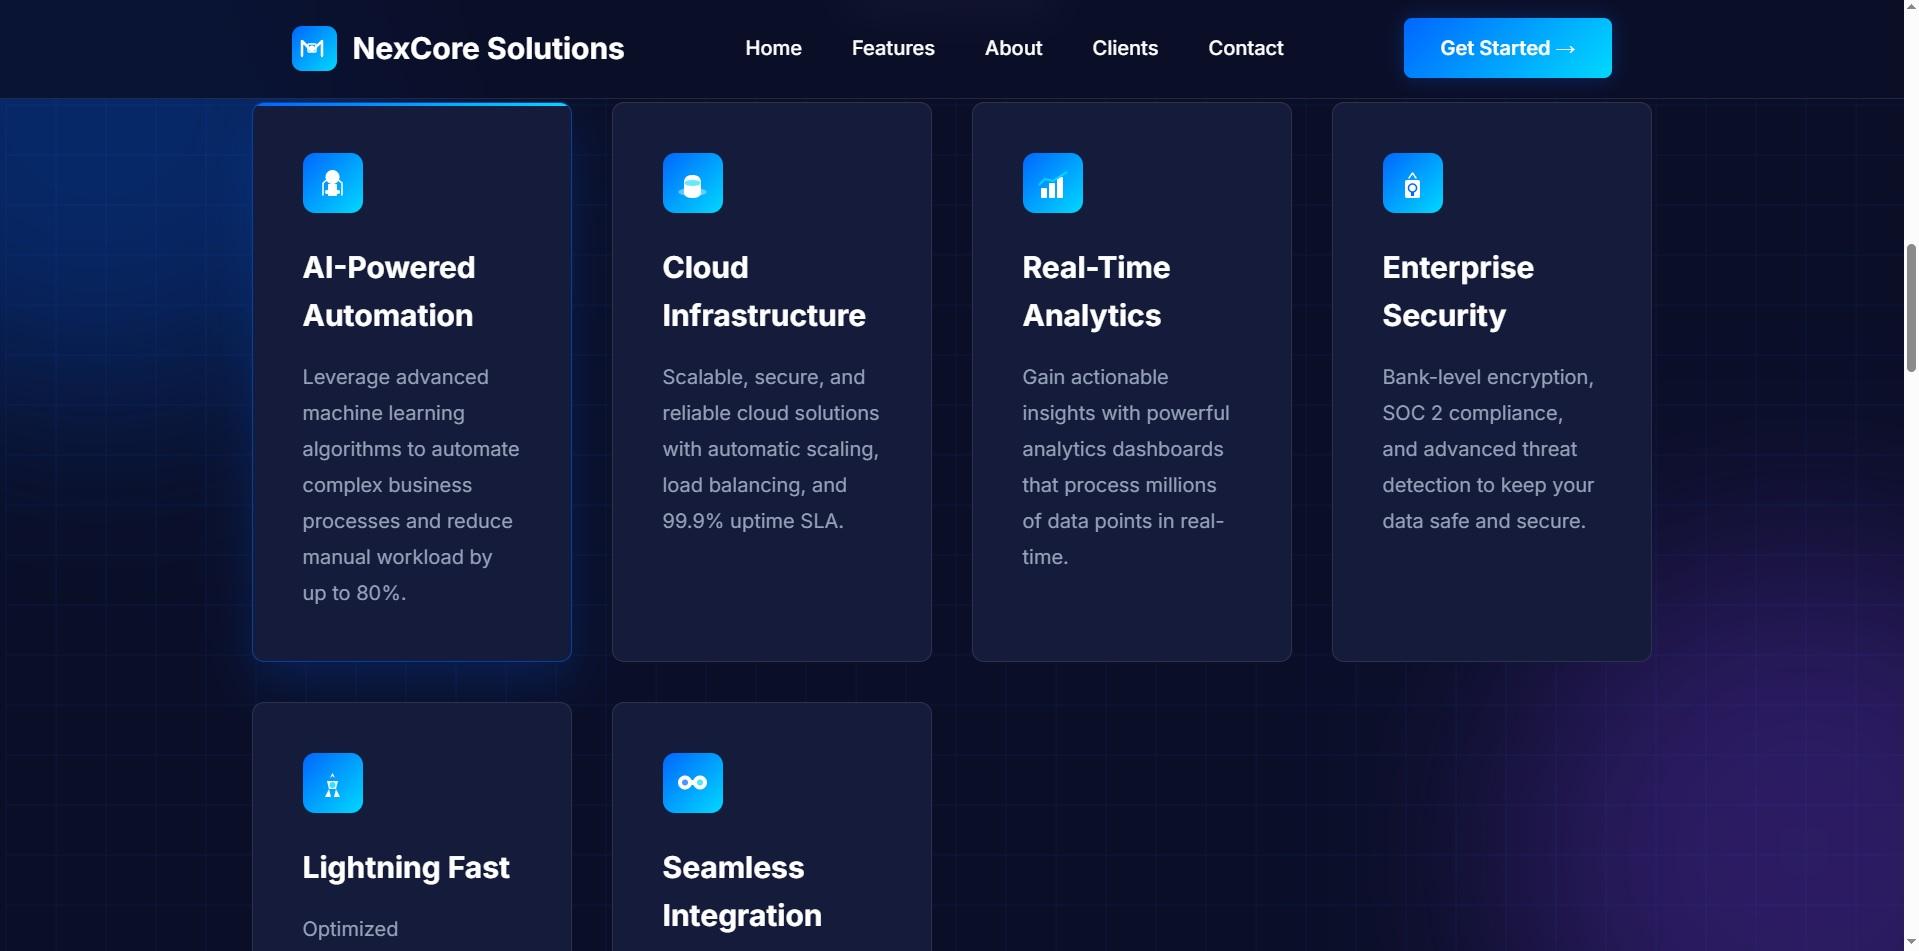1919x951 pixels.
Task: Click the AI automation description paragraph
Action: [x=411, y=485]
